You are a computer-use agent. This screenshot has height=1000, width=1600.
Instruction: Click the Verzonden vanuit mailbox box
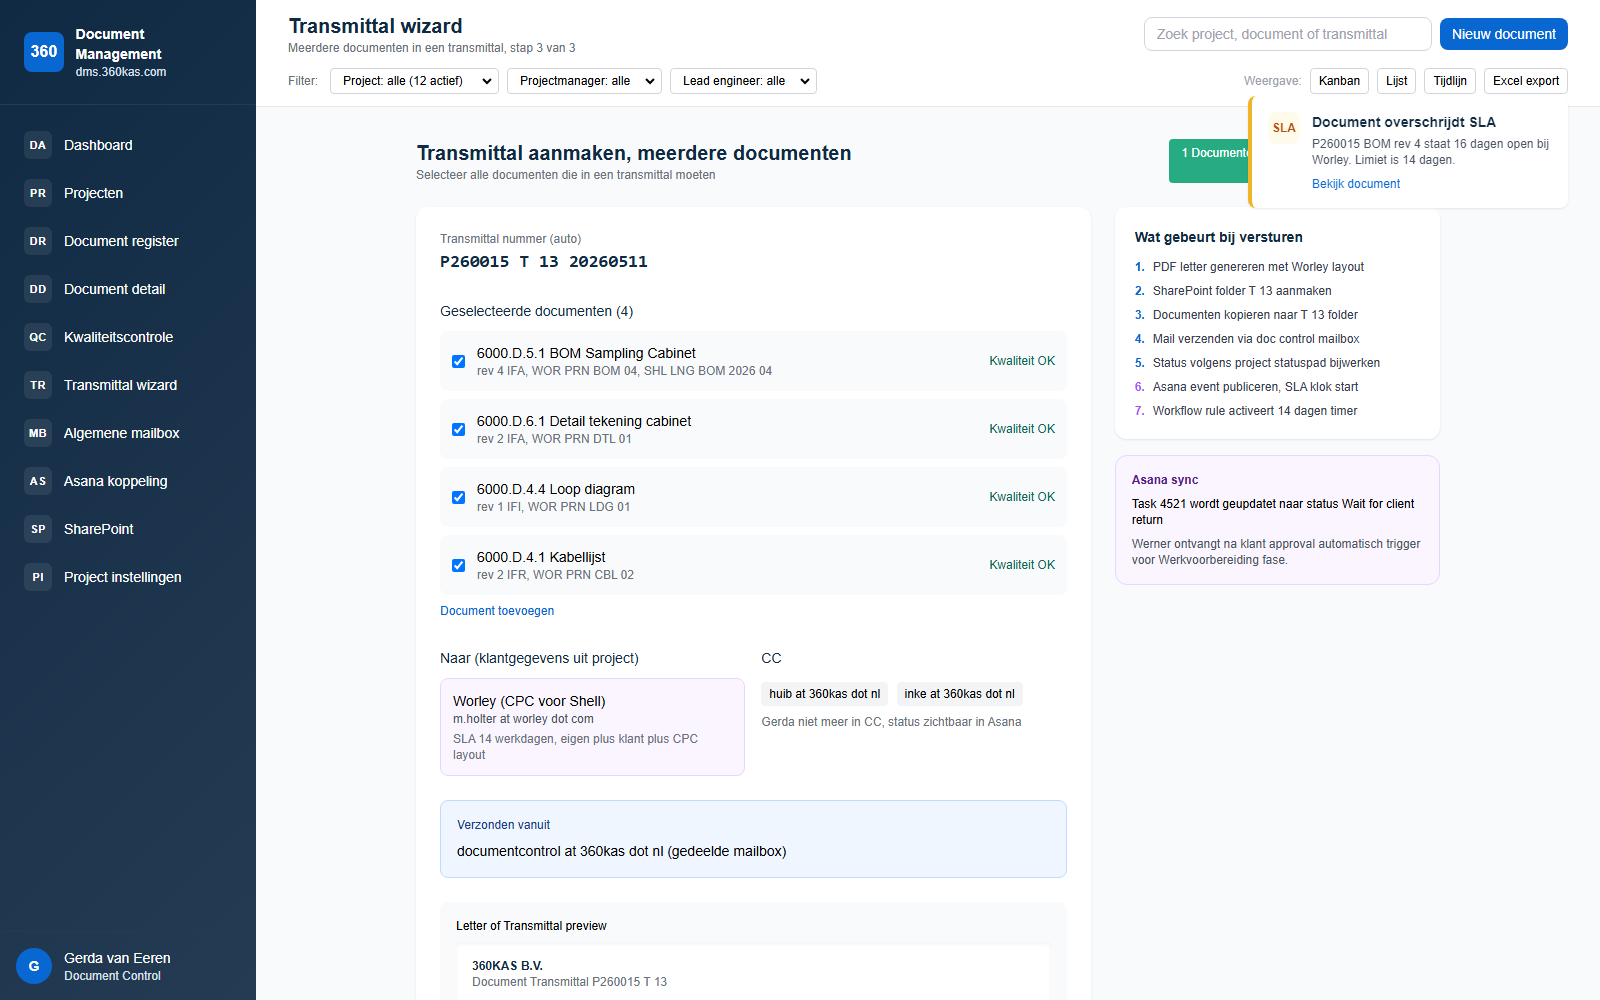(x=753, y=839)
